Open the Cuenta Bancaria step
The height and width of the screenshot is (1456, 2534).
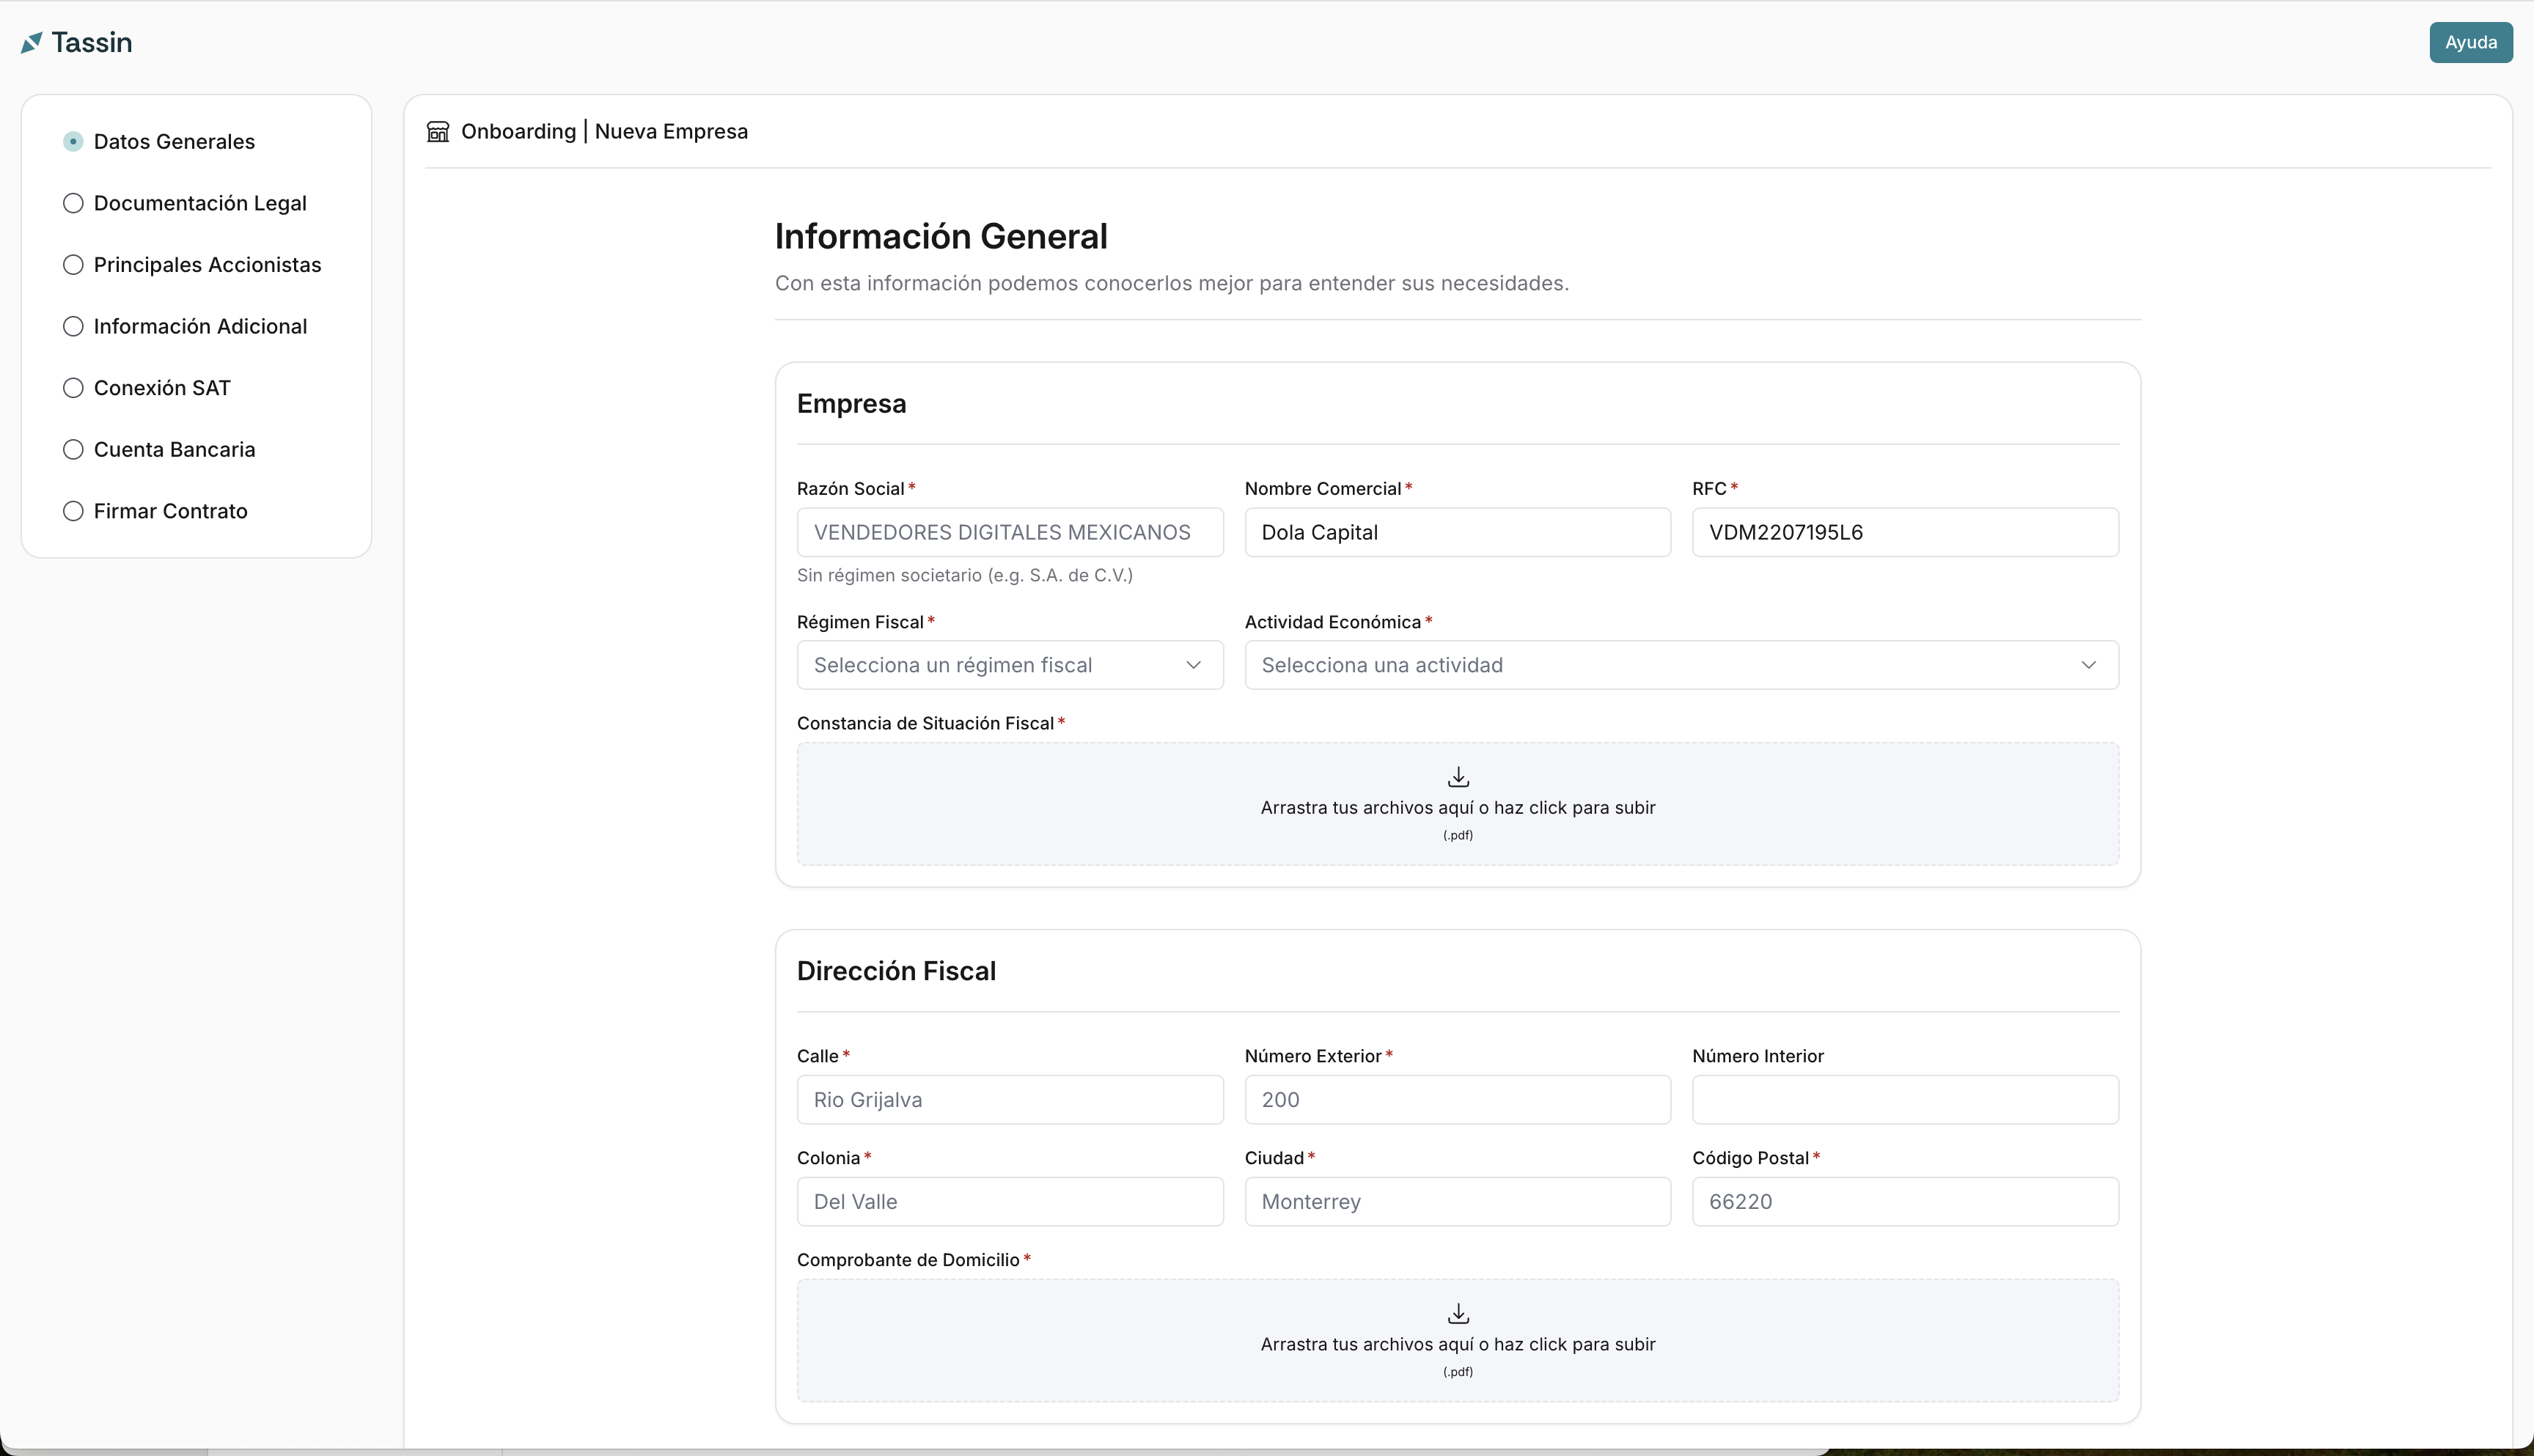pyautogui.click(x=174, y=450)
